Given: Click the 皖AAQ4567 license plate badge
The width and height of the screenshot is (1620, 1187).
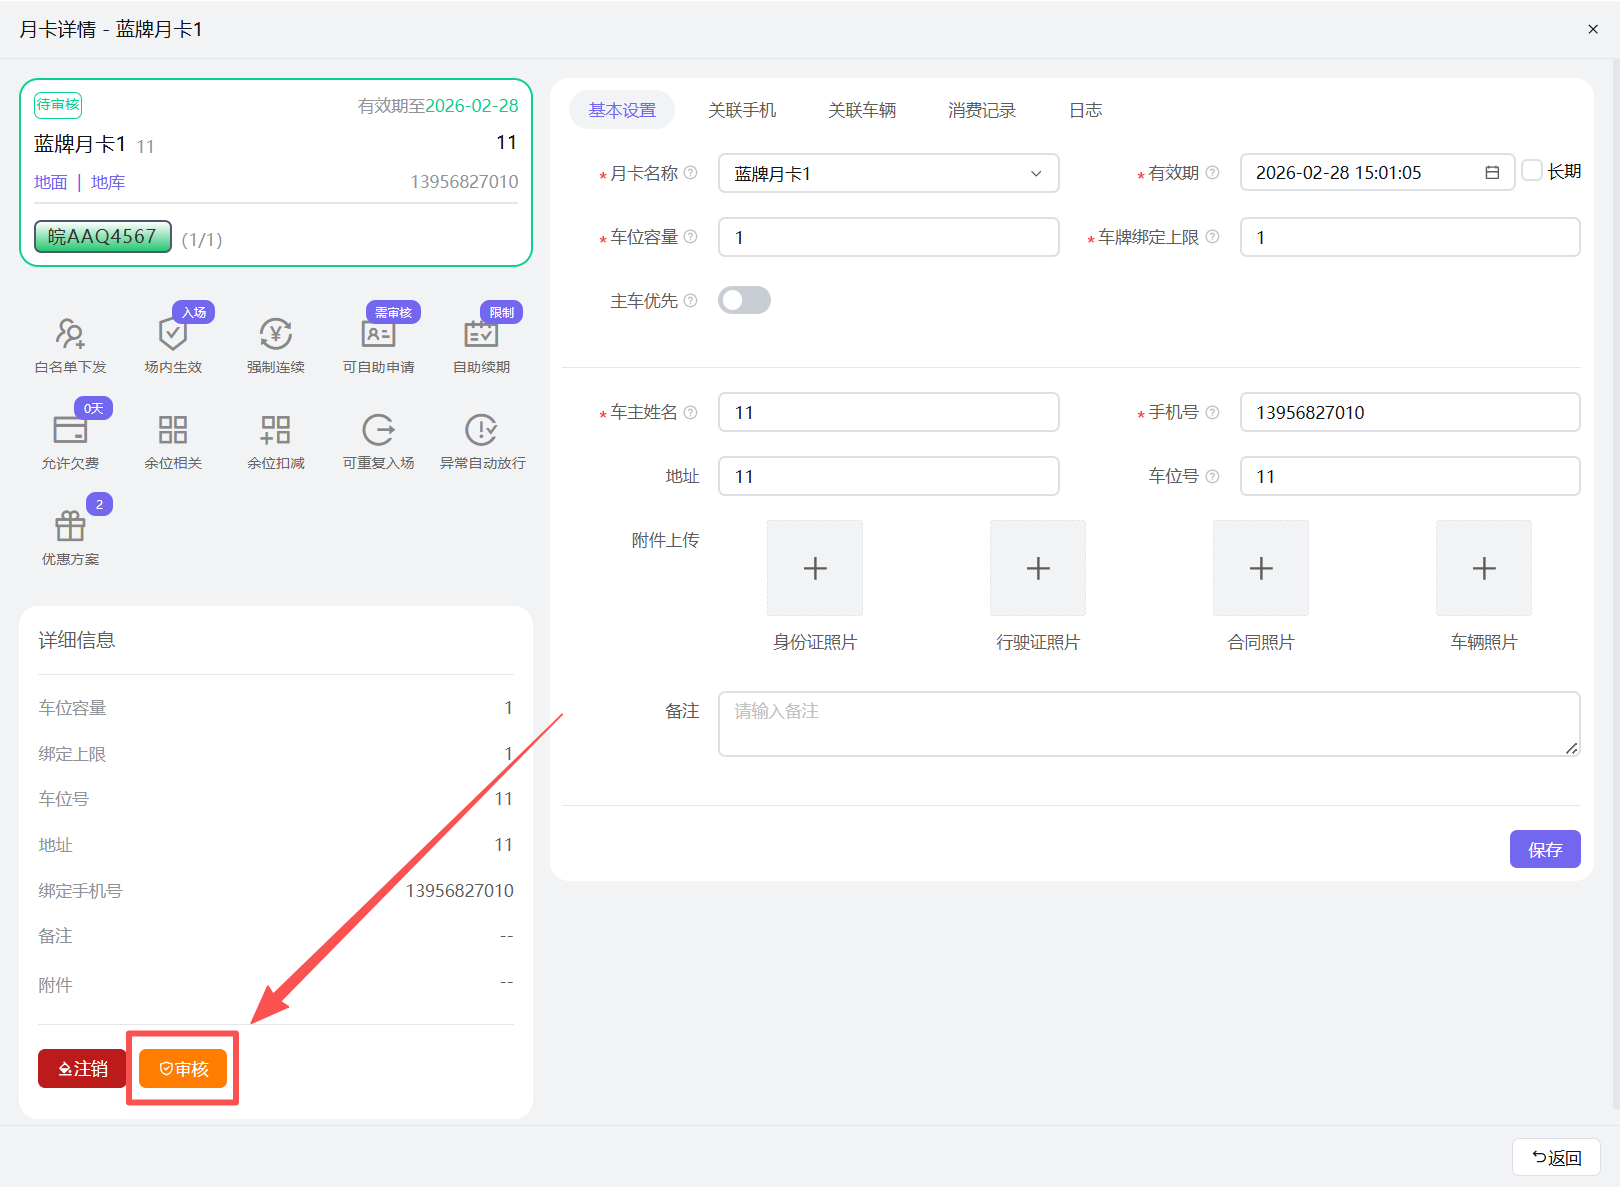Looking at the screenshot, I should coord(102,236).
